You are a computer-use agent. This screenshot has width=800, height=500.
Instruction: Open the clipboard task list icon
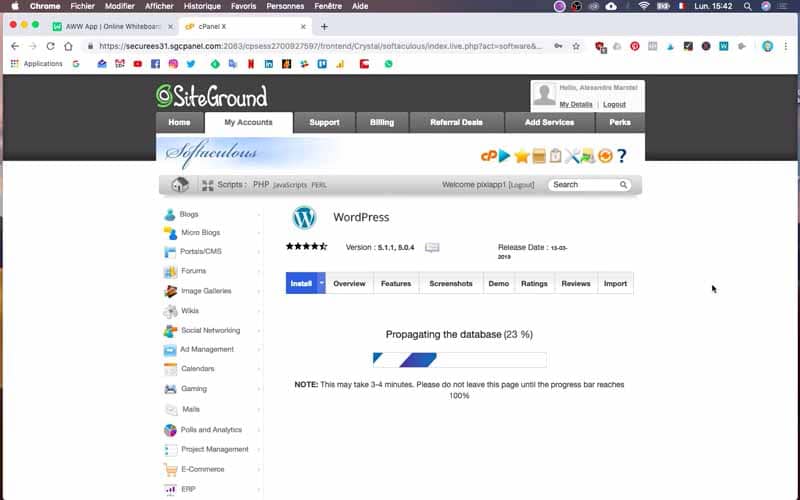coord(555,156)
